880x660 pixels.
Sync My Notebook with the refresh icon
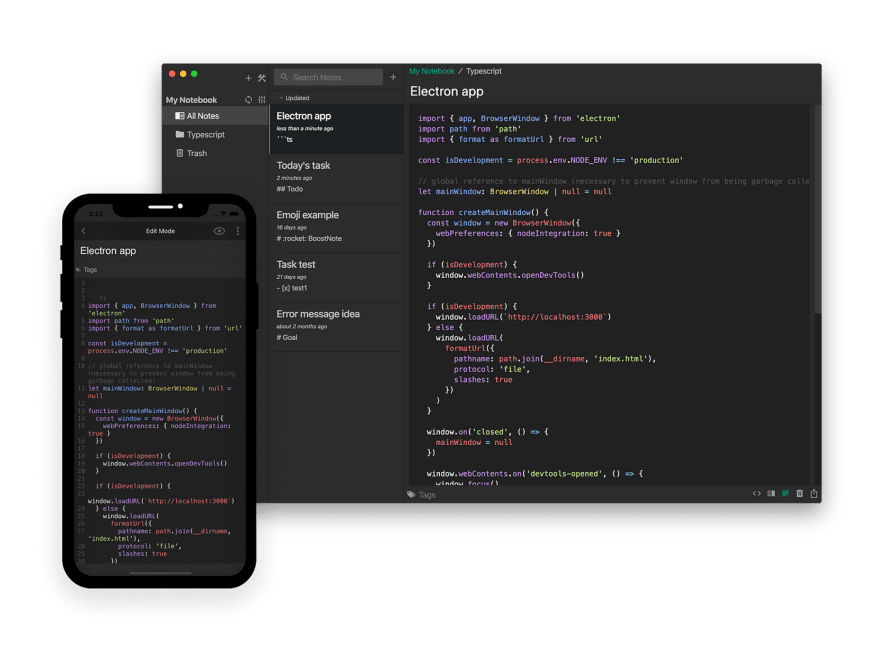(249, 99)
